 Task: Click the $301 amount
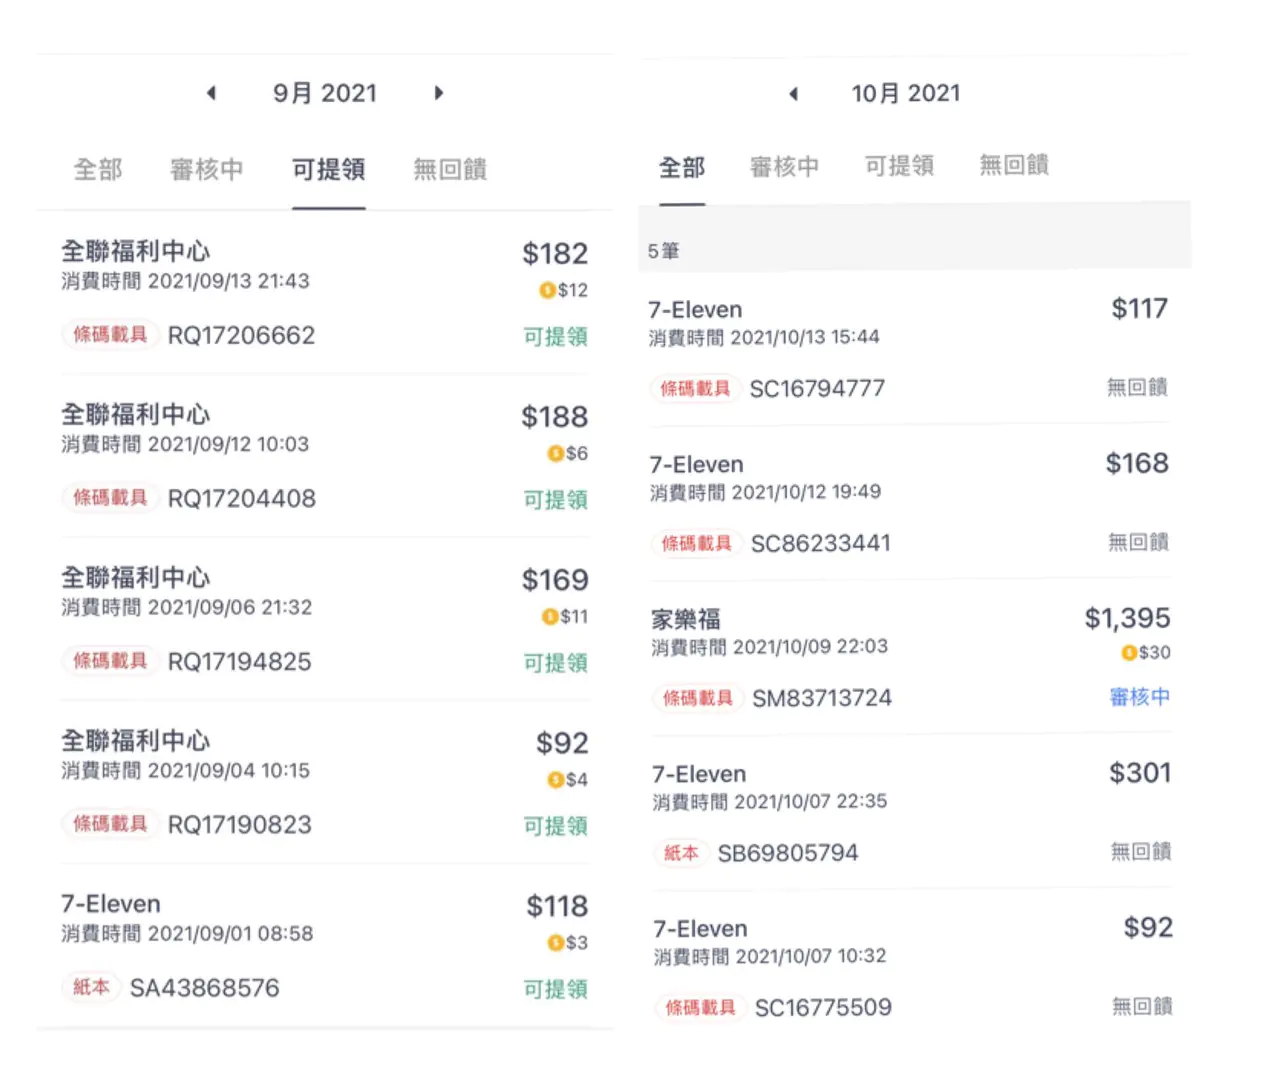click(x=1140, y=773)
